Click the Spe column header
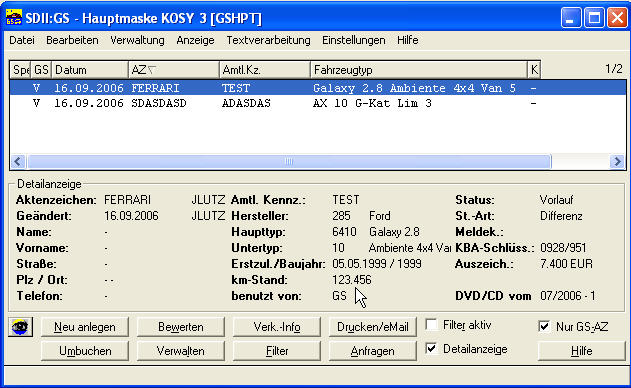The image size is (631, 388). (x=21, y=70)
